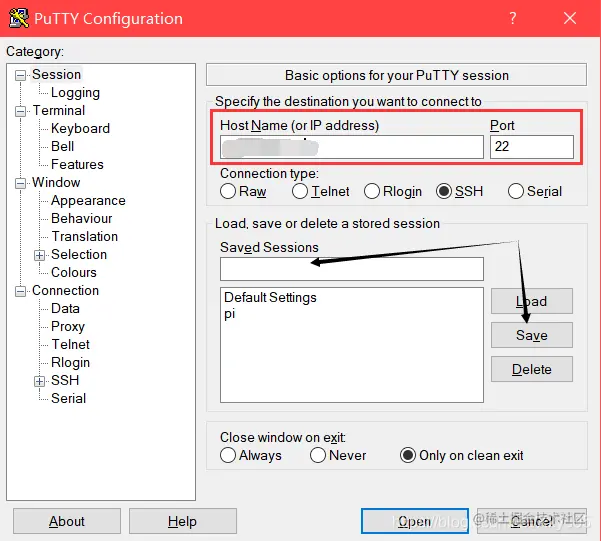Viewport: 601px width, 541px height.
Task: Open the Keyboard settings category
Action: click(x=80, y=128)
